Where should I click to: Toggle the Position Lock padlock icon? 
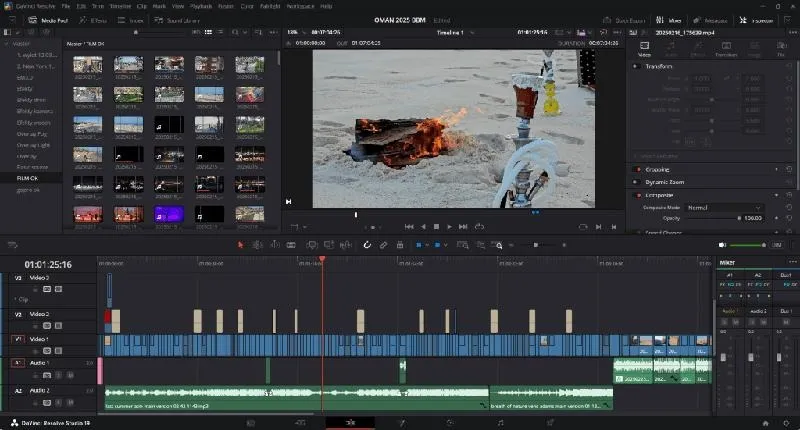click(400, 245)
